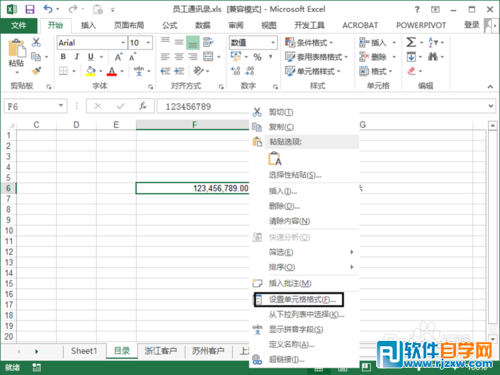Click the Merge and Center icon
The image size is (500, 375).
click(208, 57)
